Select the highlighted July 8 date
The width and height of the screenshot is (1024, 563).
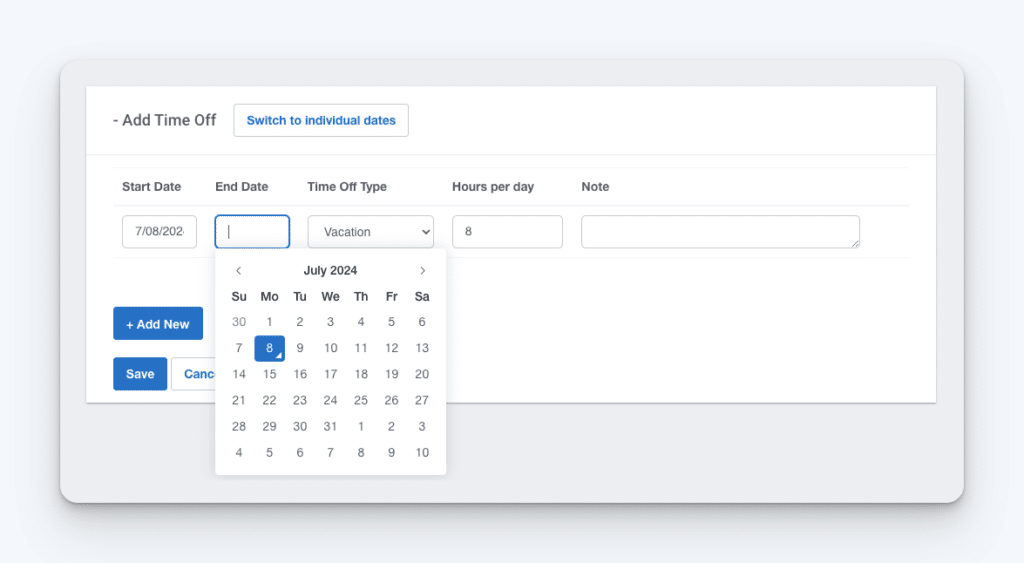269,348
